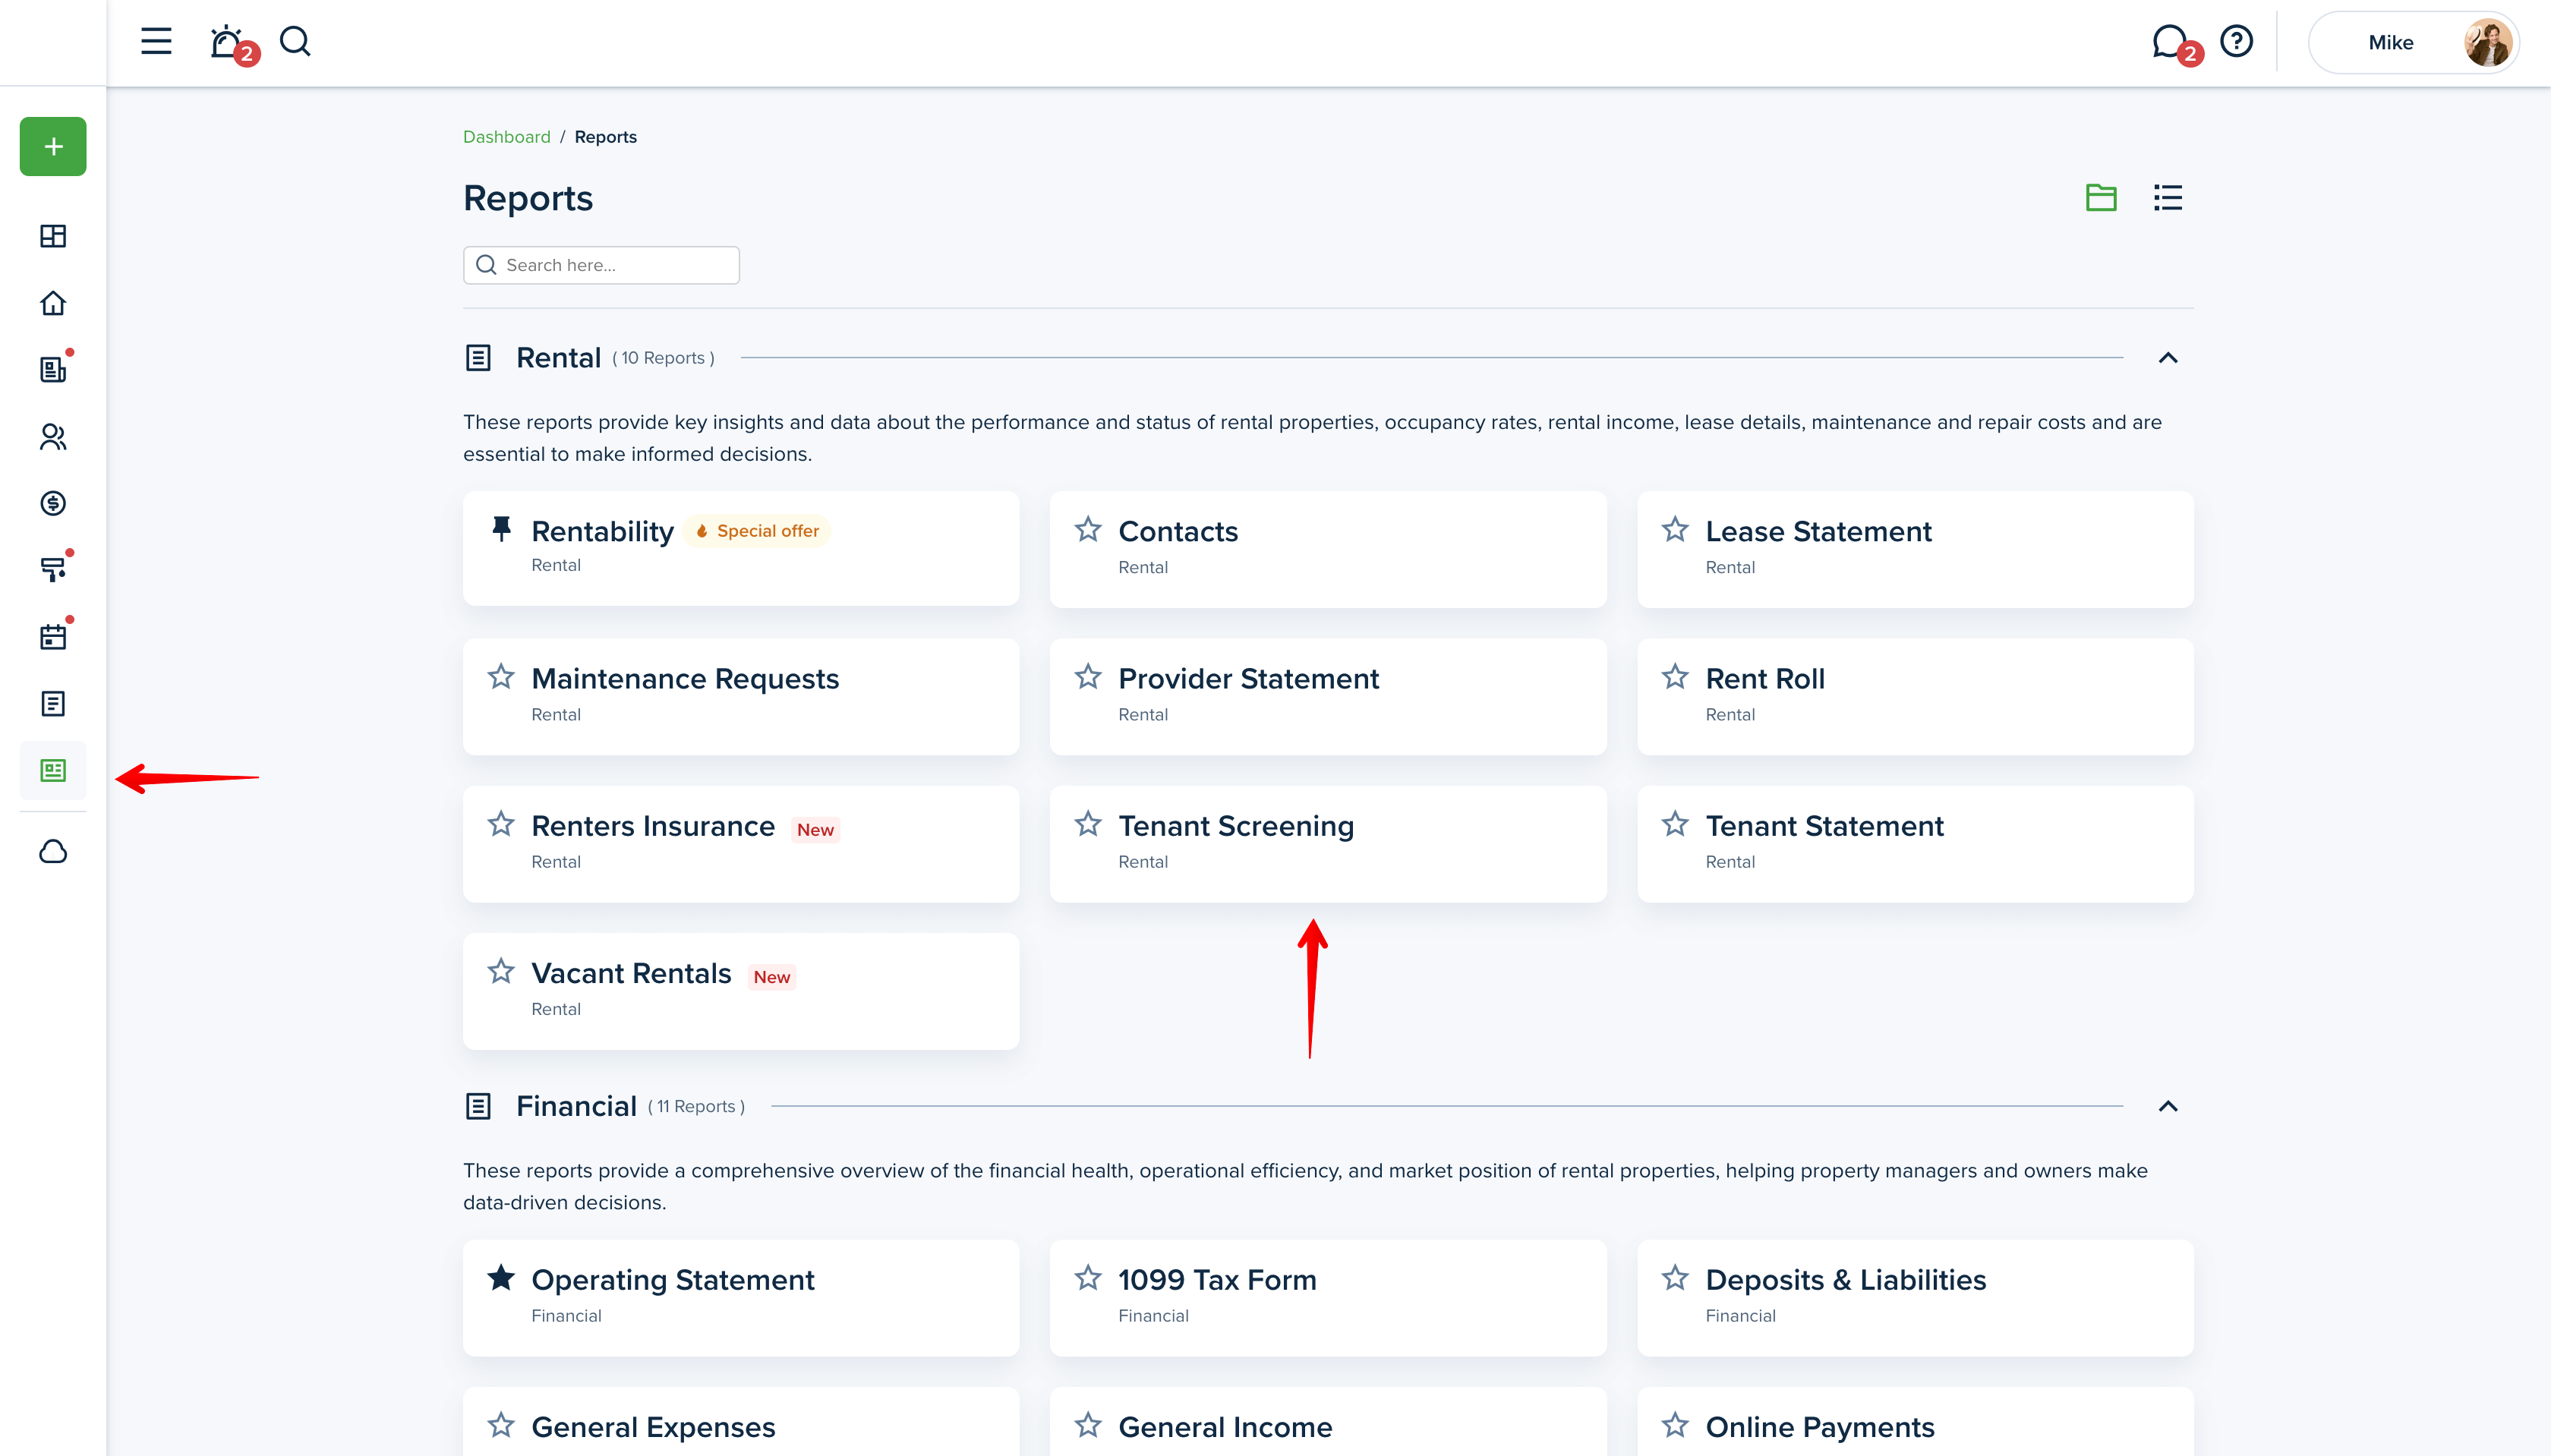Unfavorite the Operating Statement star

click(501, 1278)
